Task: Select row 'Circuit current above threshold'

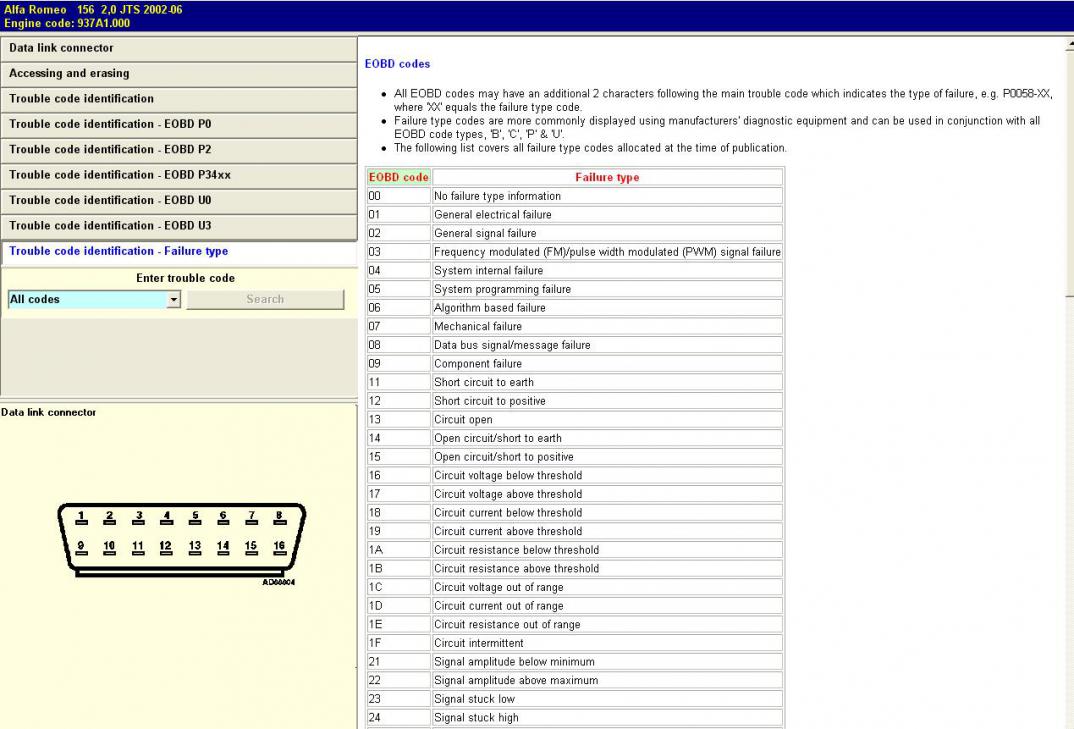Action: (575, 531)
